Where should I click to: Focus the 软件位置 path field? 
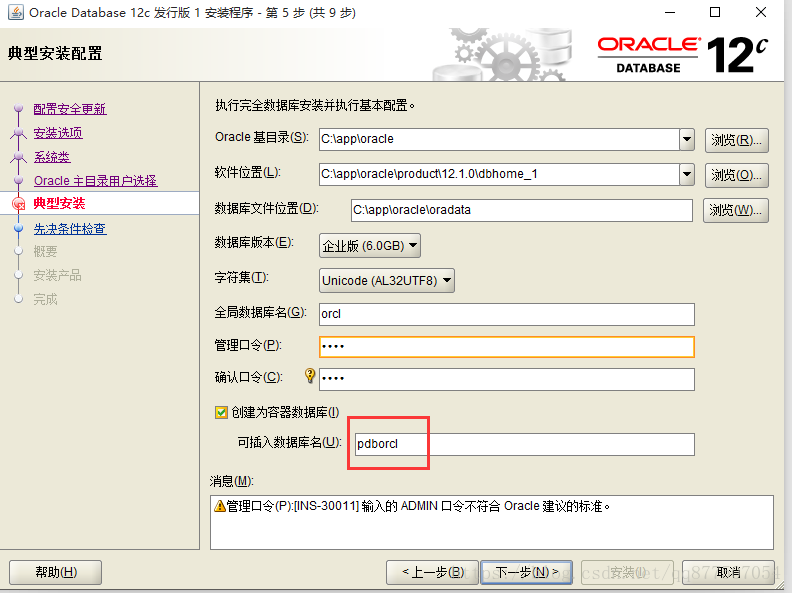coord(499,174)
